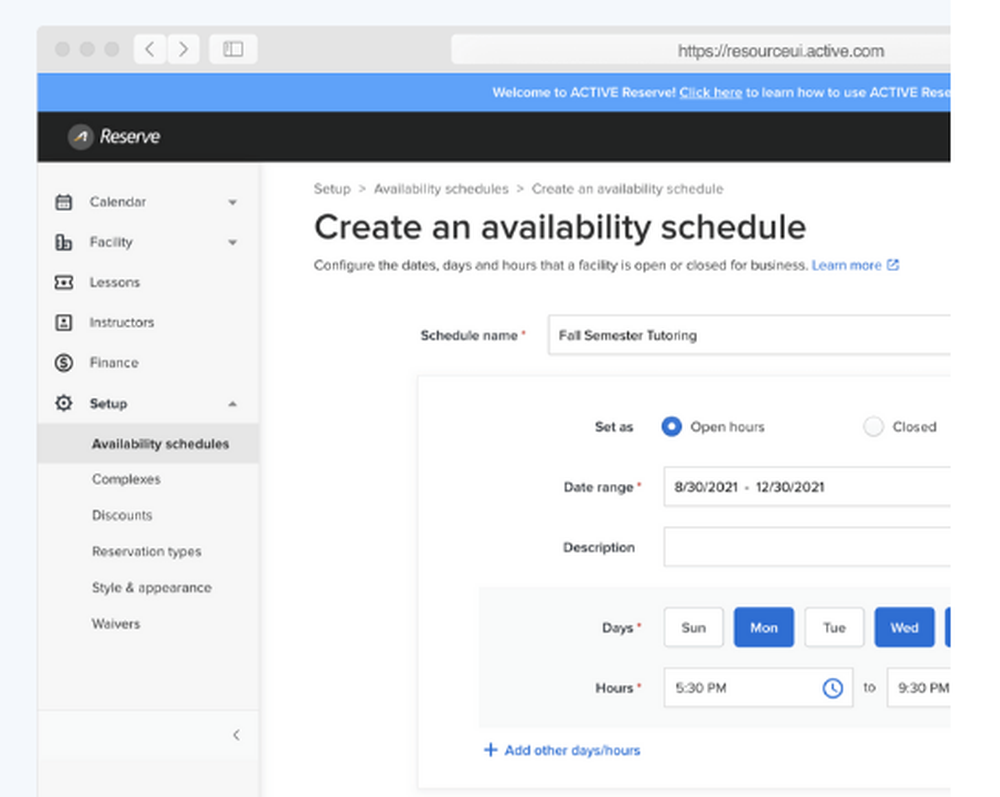Viewport: 1000px width, 797px height.
Task: Collapse the sidebar with the left chevron
Action: [237, 735]
